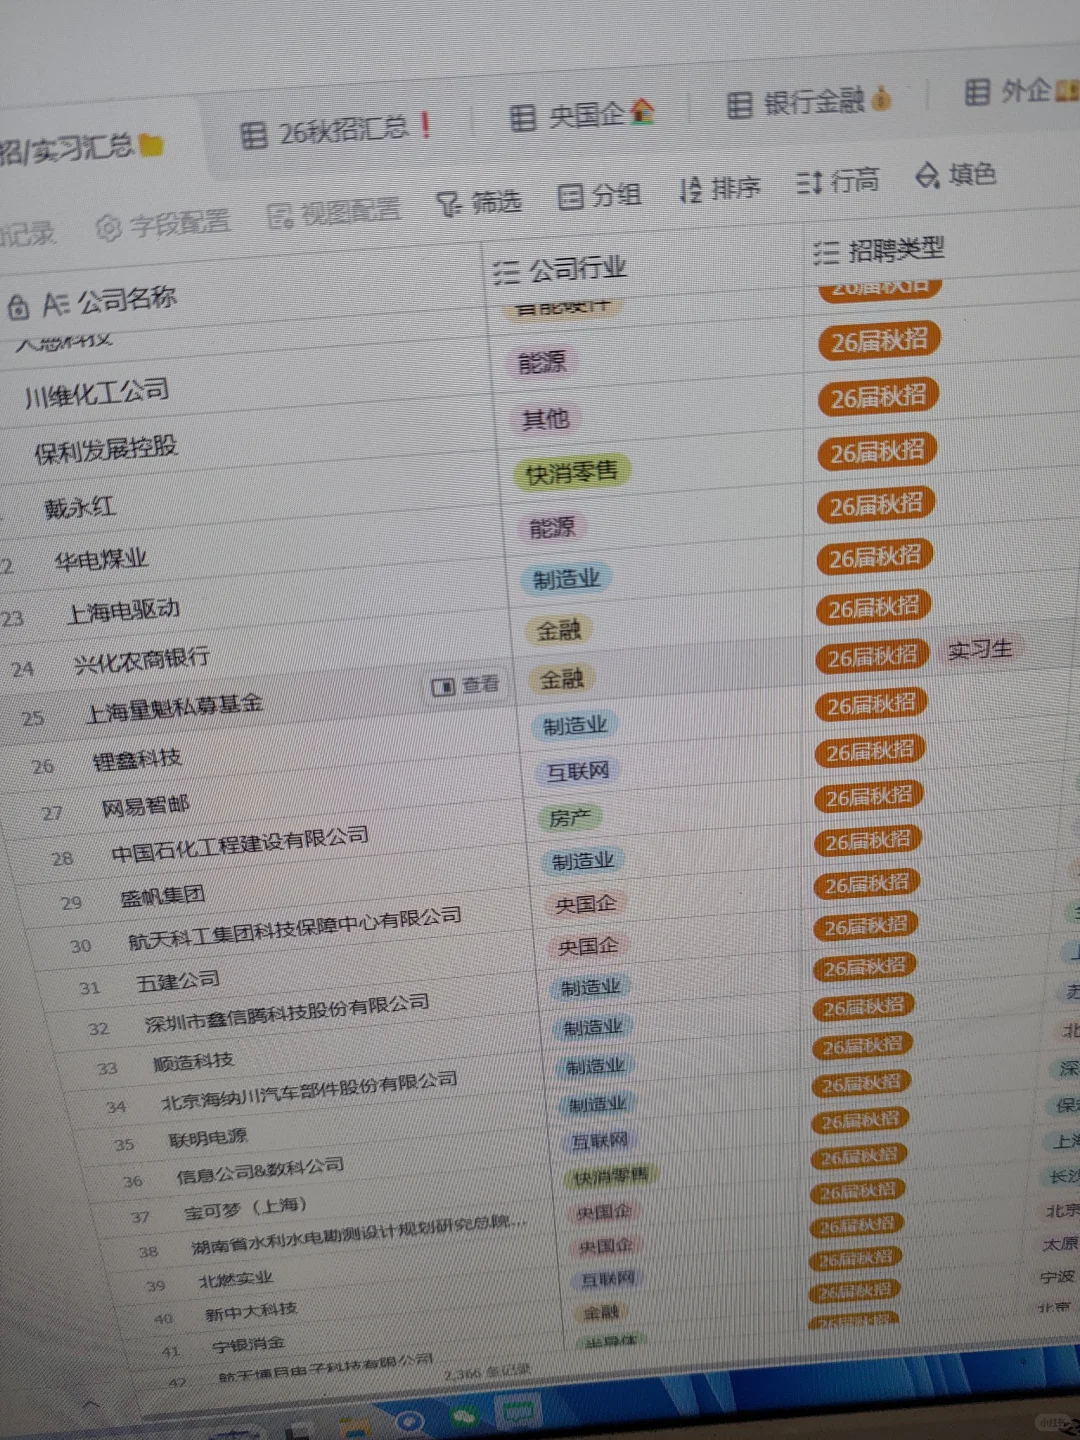The width and height of the screenshot is (1080, 1440).
Task: Click row number 25
Action: 33,718
